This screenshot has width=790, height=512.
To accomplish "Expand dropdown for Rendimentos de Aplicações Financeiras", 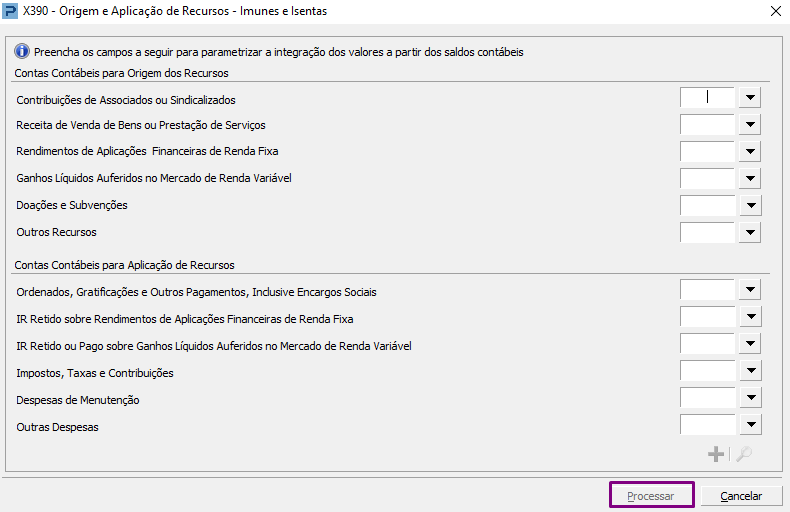I will (x=750, y=151).
